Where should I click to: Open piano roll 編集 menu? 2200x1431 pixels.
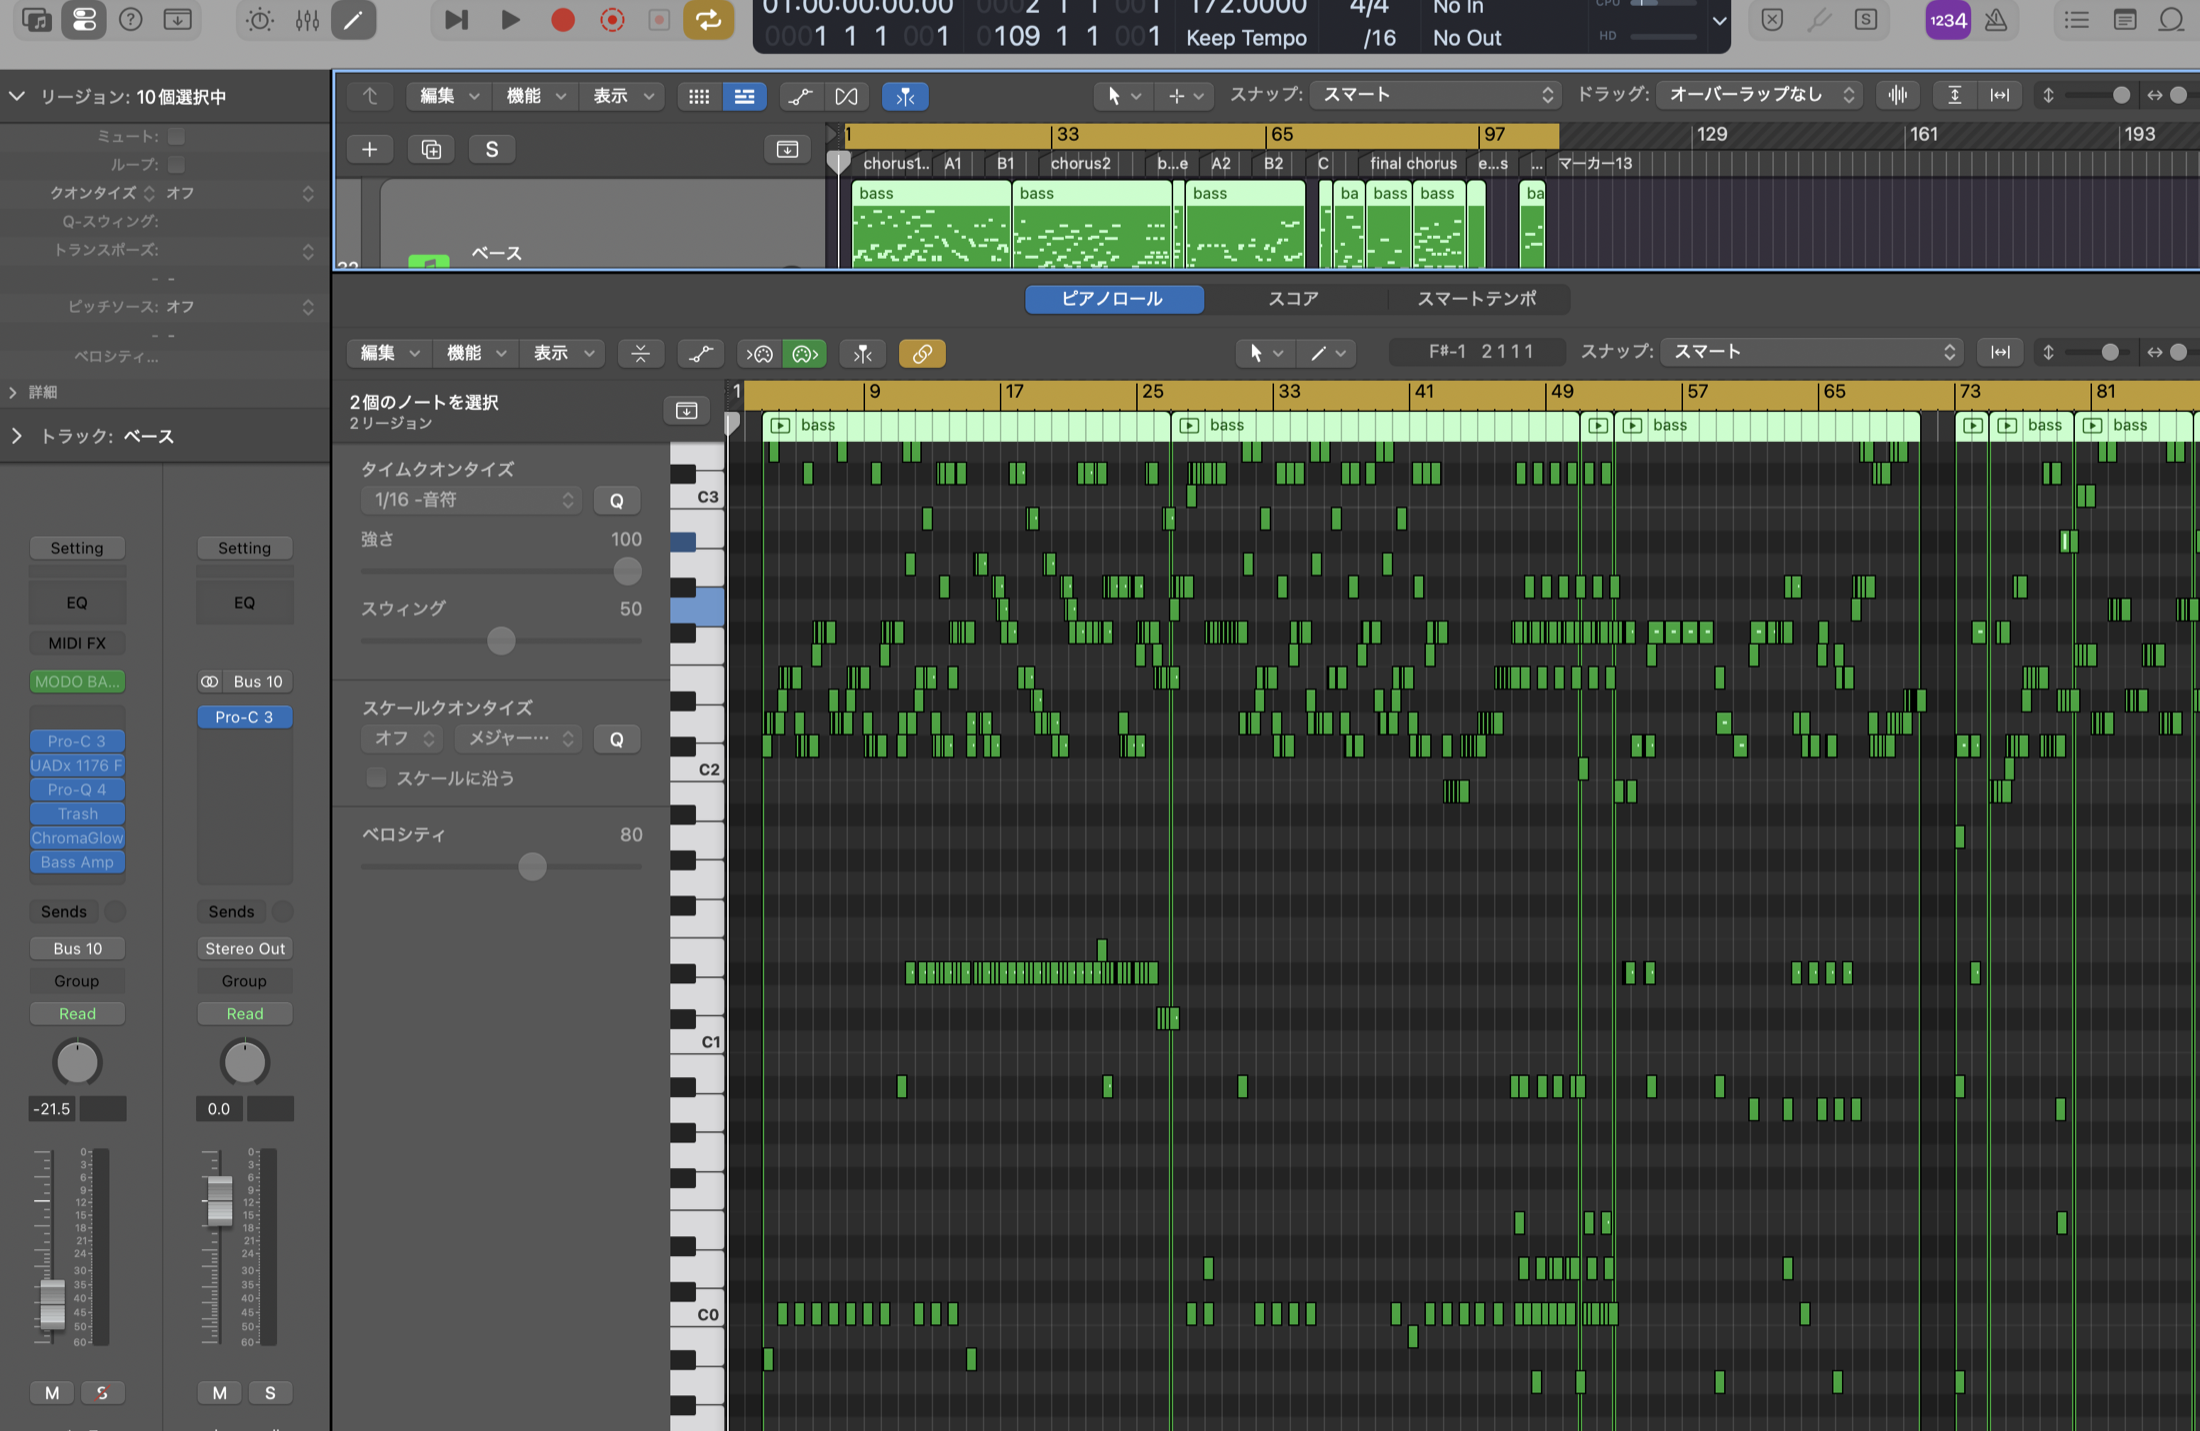point(388,353)
